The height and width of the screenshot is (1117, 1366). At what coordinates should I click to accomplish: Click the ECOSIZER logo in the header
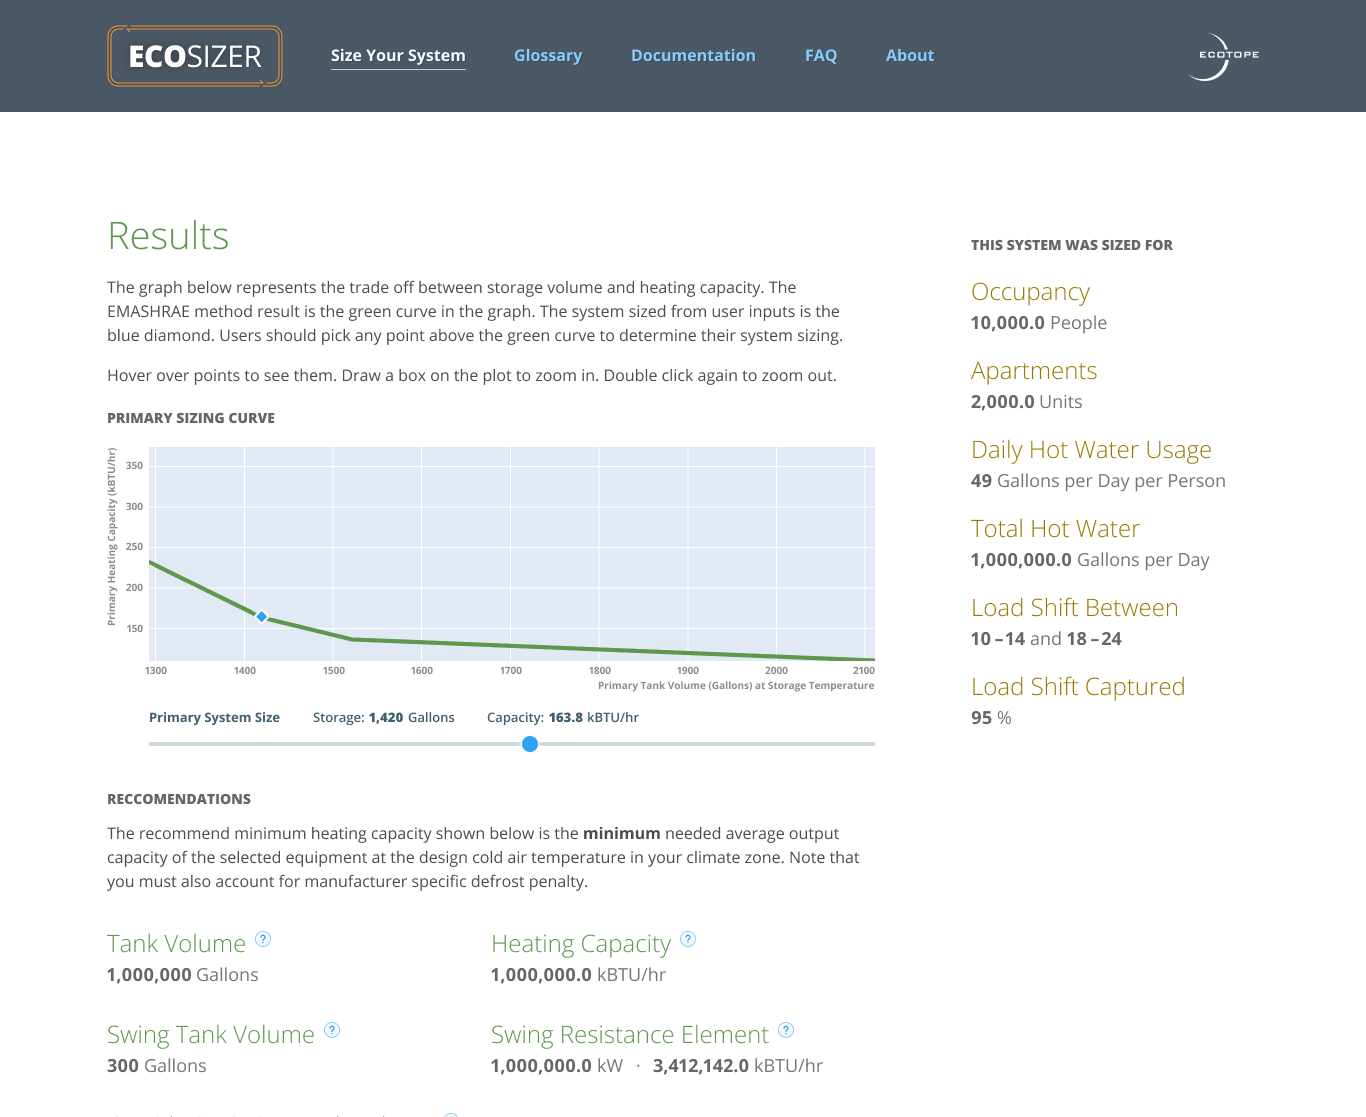click(194, 56)
